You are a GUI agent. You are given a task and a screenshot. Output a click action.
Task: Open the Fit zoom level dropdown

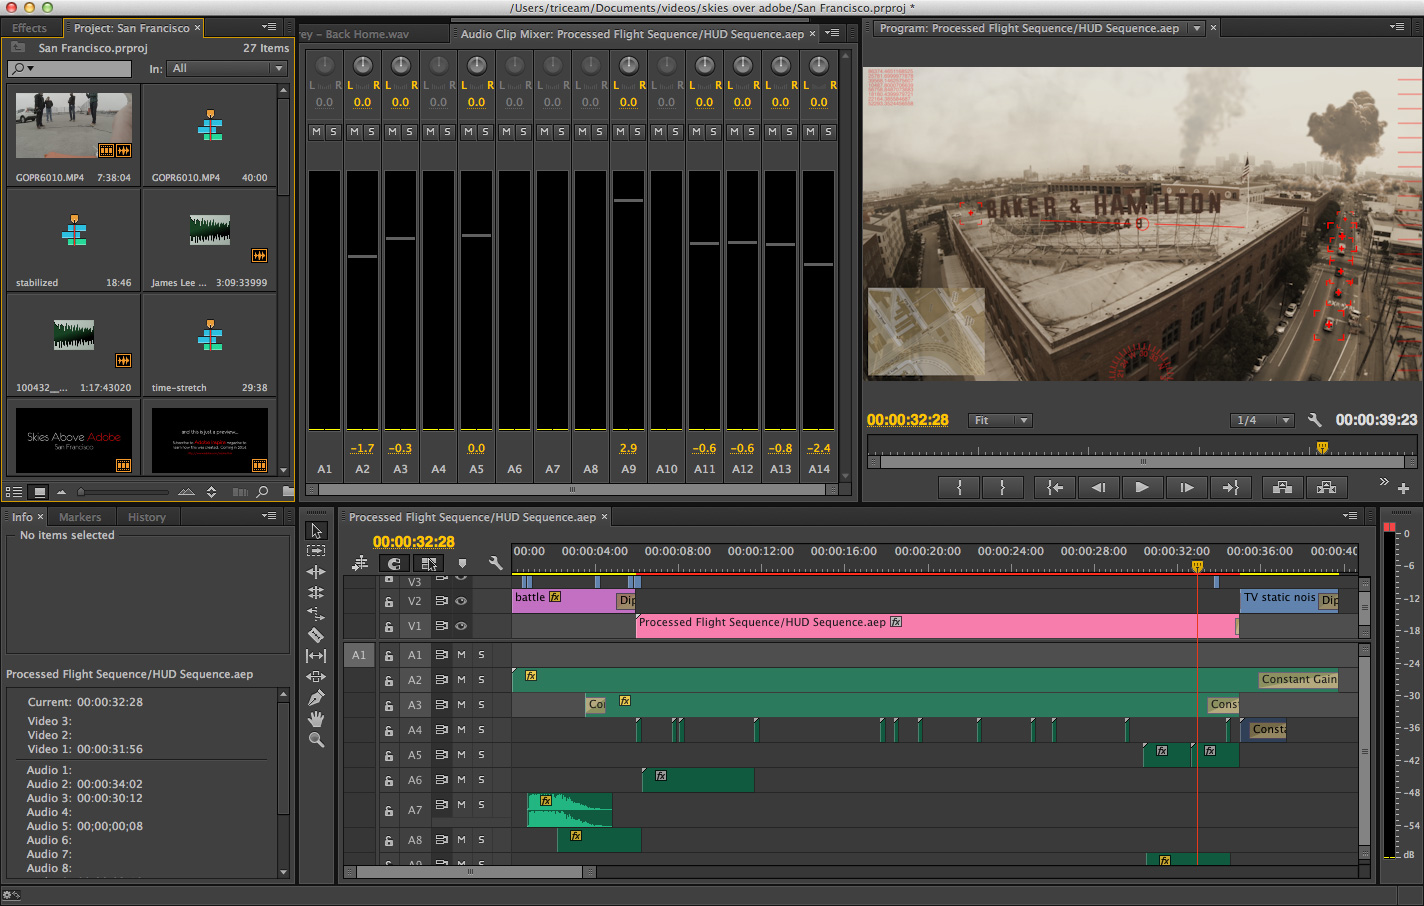click(x=1000, y=420)
